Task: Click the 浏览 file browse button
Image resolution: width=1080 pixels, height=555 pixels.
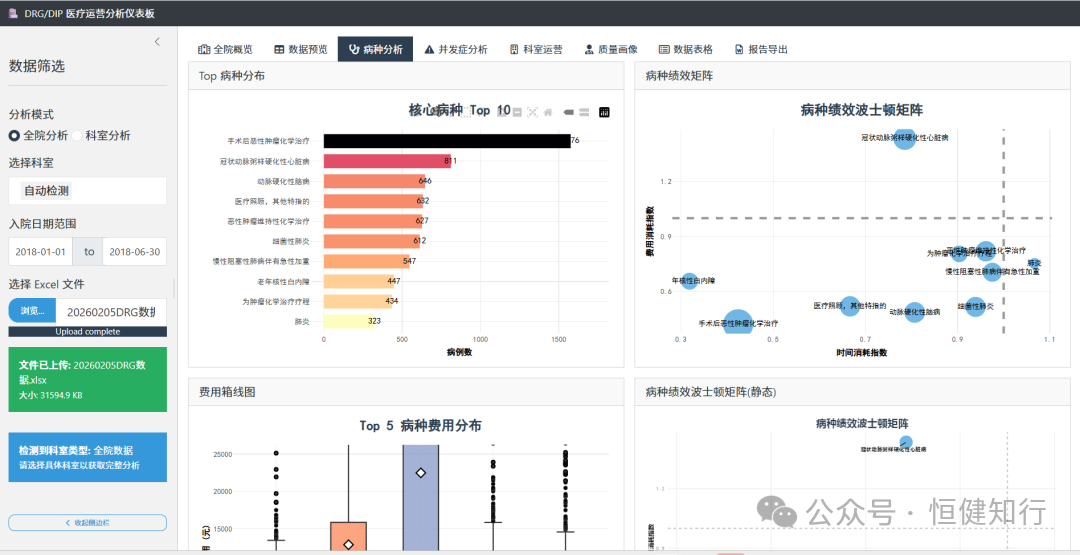Action: (32, 311)
